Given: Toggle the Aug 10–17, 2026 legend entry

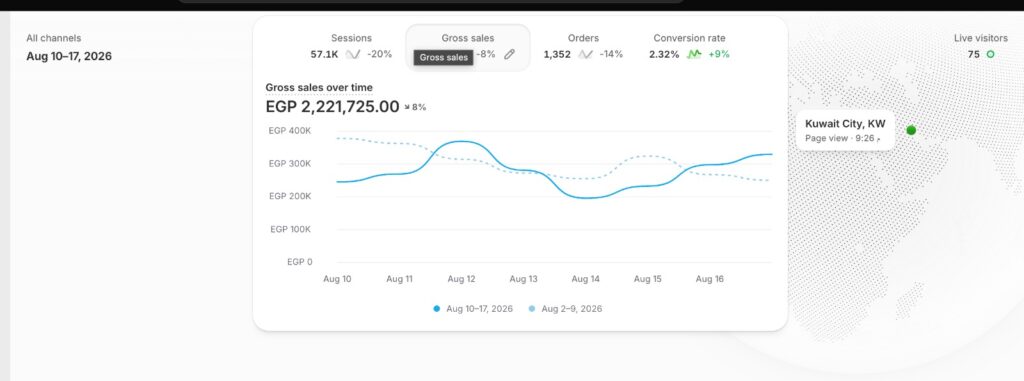Looking at the screenshot, I should 473,308.
